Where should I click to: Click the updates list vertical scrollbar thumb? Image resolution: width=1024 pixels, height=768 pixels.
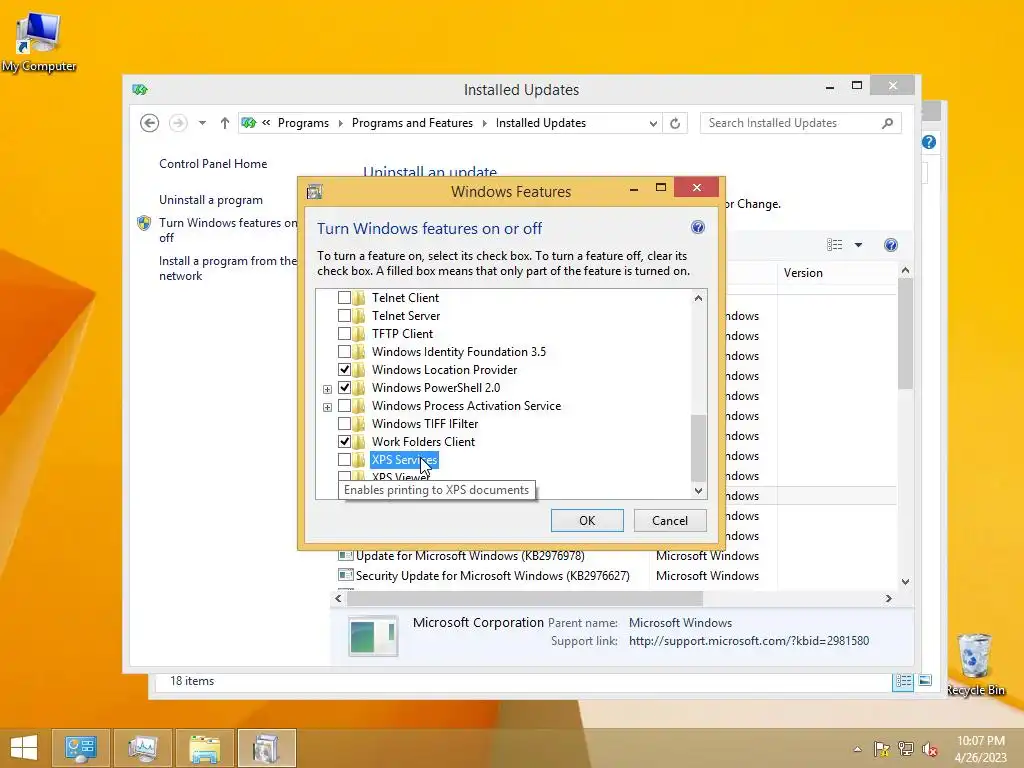pyautogui.click(x=905, y=333)
